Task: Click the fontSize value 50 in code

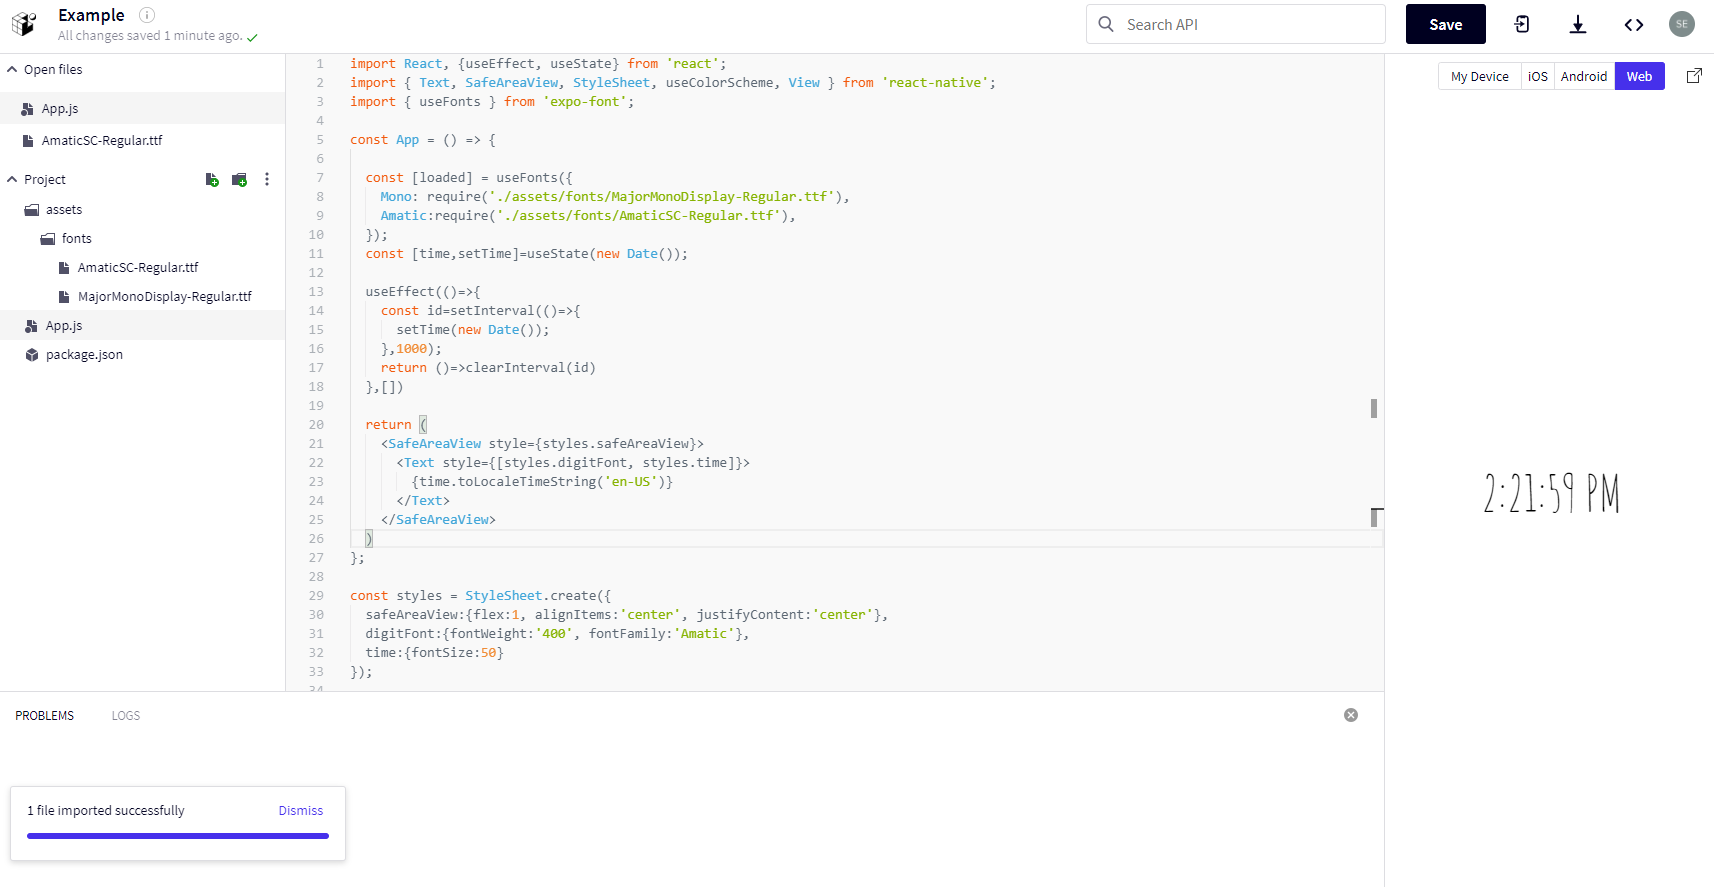Action: [488, 653]
